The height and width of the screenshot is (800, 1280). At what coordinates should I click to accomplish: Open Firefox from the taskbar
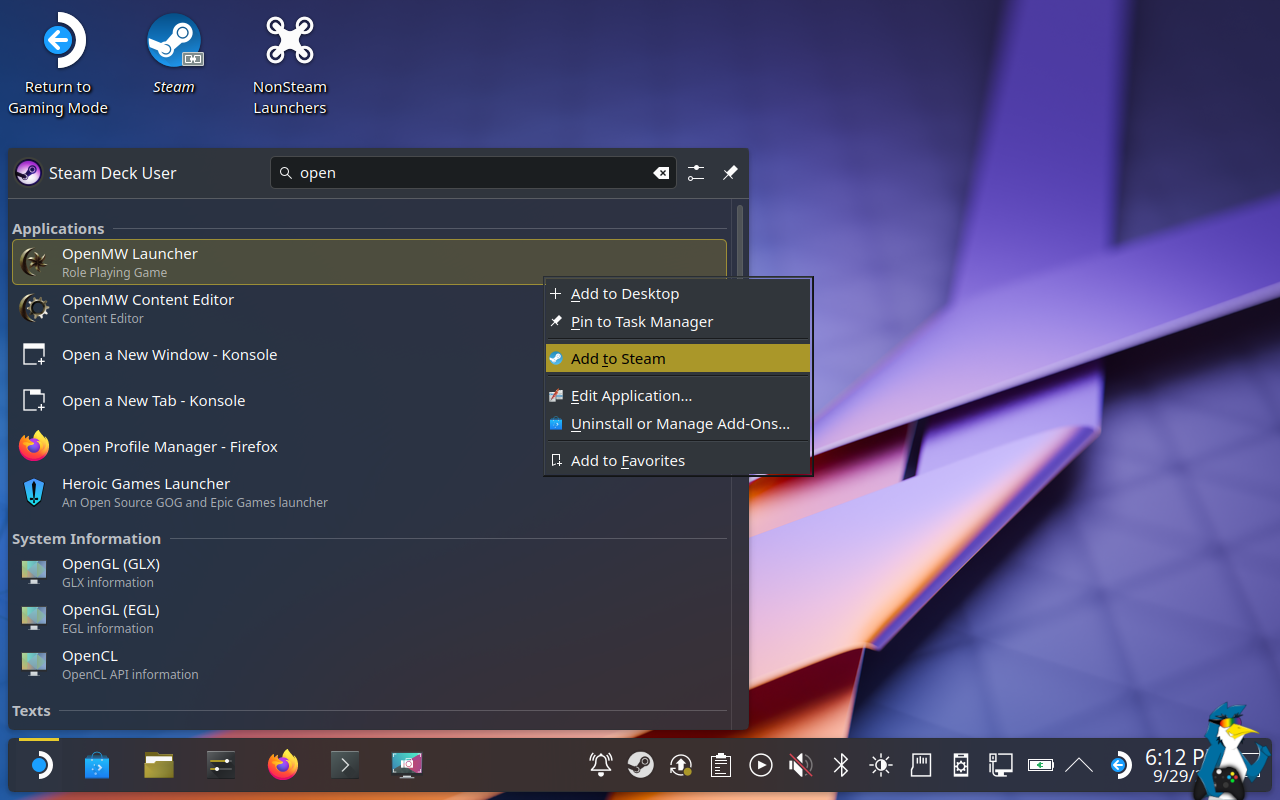[x=283, y=766]
